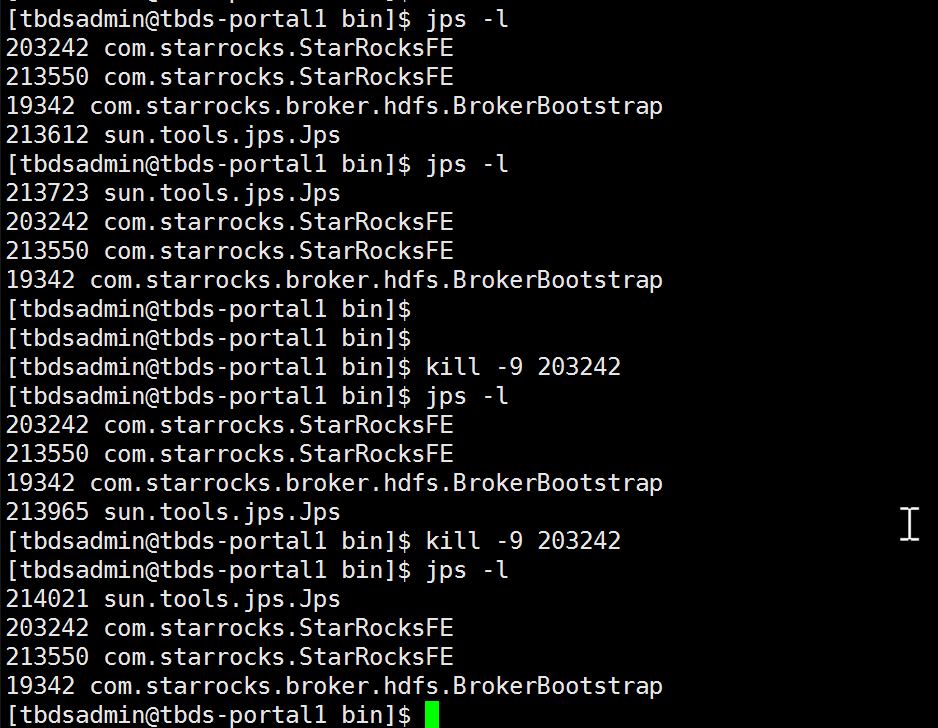Click the first 'kill -9 203242' command
Viewport: 938px width, 728px height.
coord(523,367)
